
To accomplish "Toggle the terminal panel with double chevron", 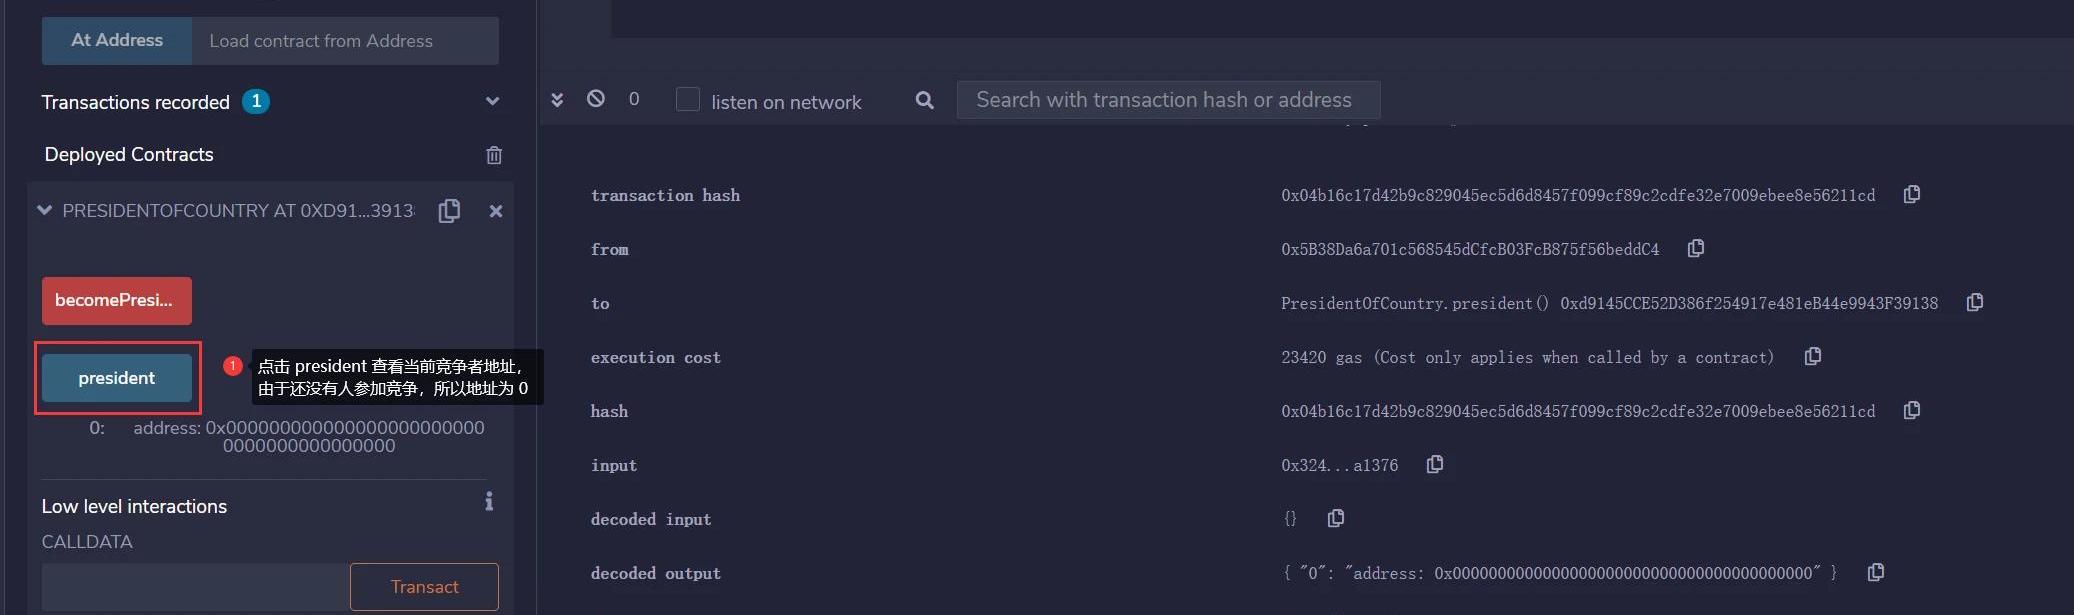I will click(x=557, y=99).
